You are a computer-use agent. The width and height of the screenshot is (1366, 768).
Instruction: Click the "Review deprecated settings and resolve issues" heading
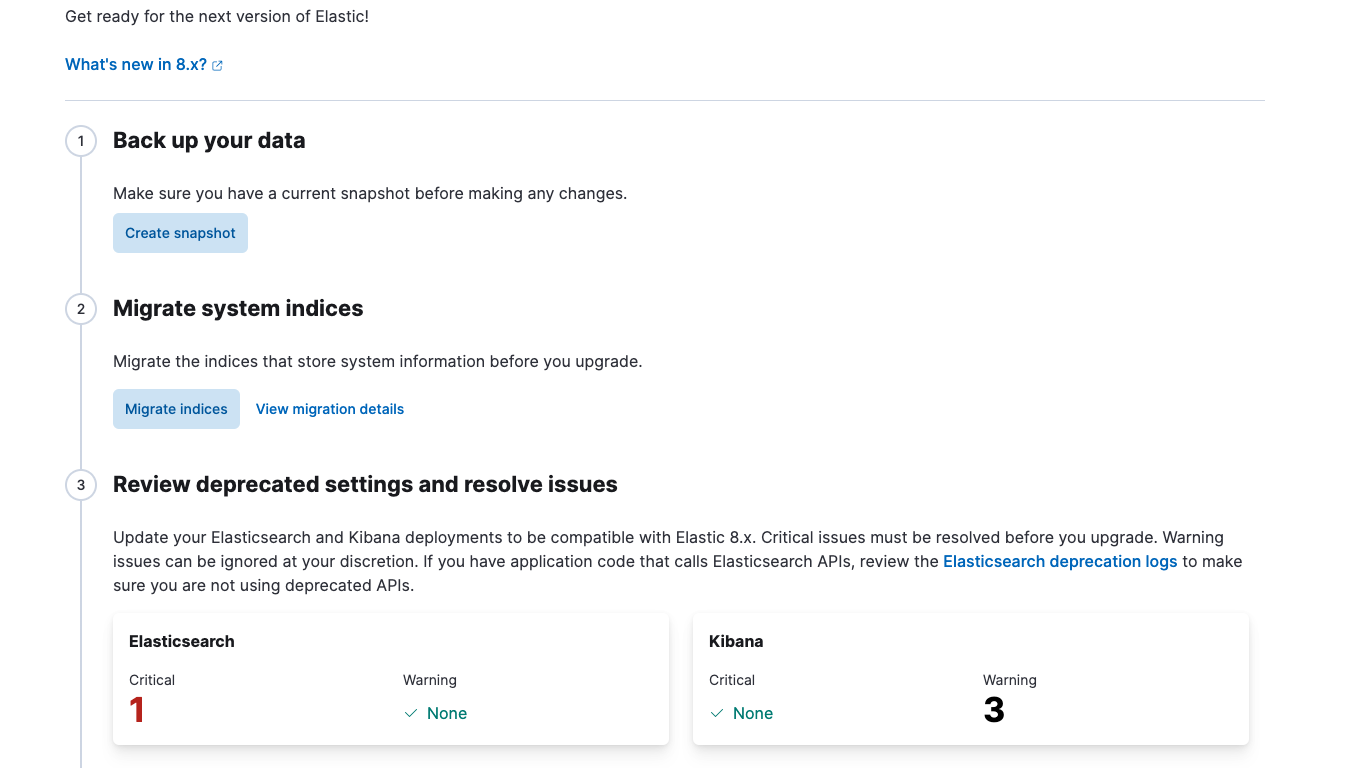coord(364,484)
